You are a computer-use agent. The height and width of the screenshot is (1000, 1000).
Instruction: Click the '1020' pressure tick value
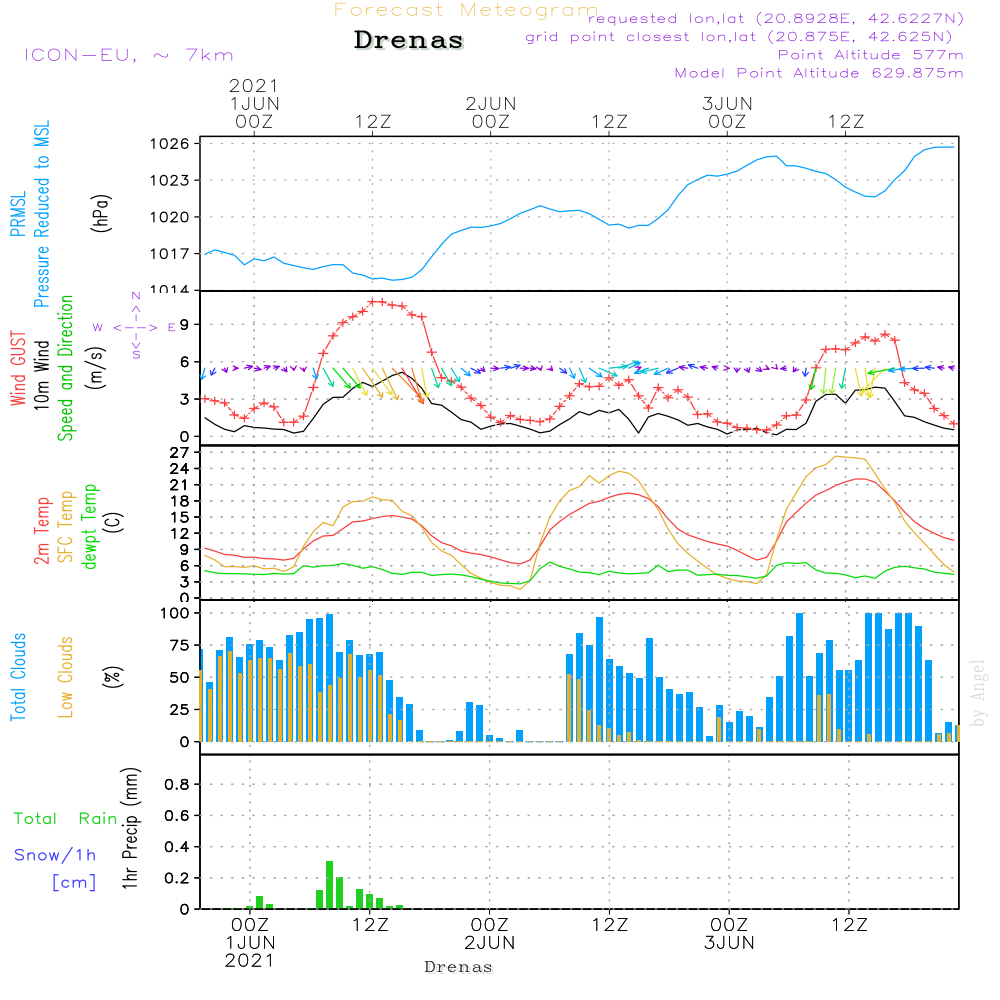coord(169,217)
